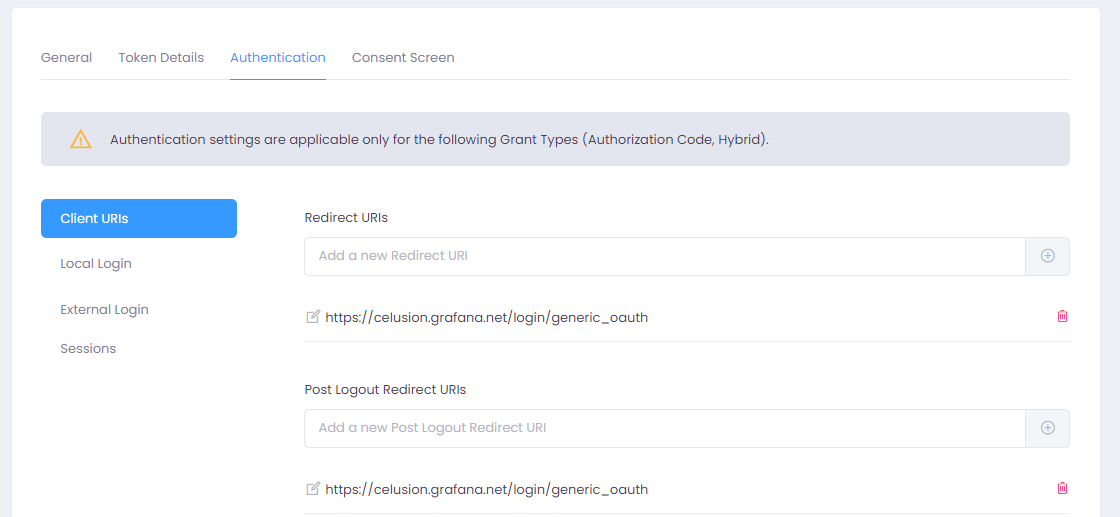The image size is (1120, 517).
Task: Click the Add a new Post Logout Redirect URI field
Action: [665, 428]
